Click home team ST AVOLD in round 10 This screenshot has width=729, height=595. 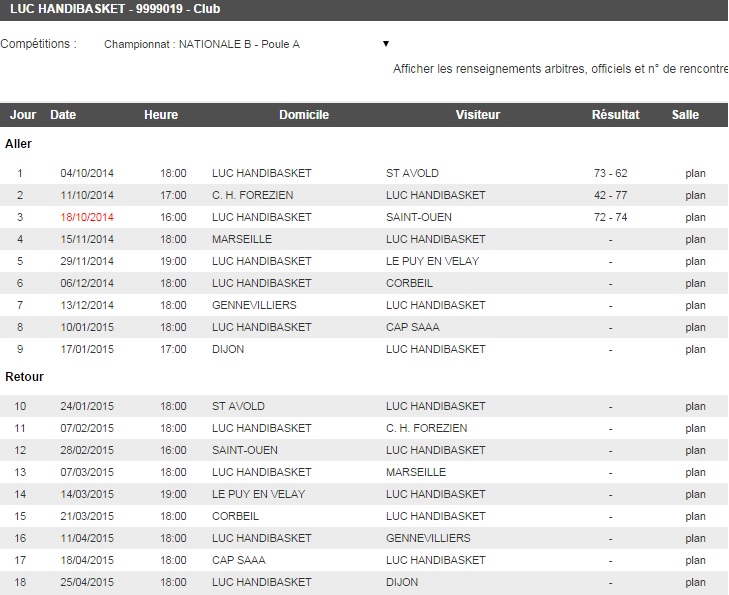pos(238,406)
